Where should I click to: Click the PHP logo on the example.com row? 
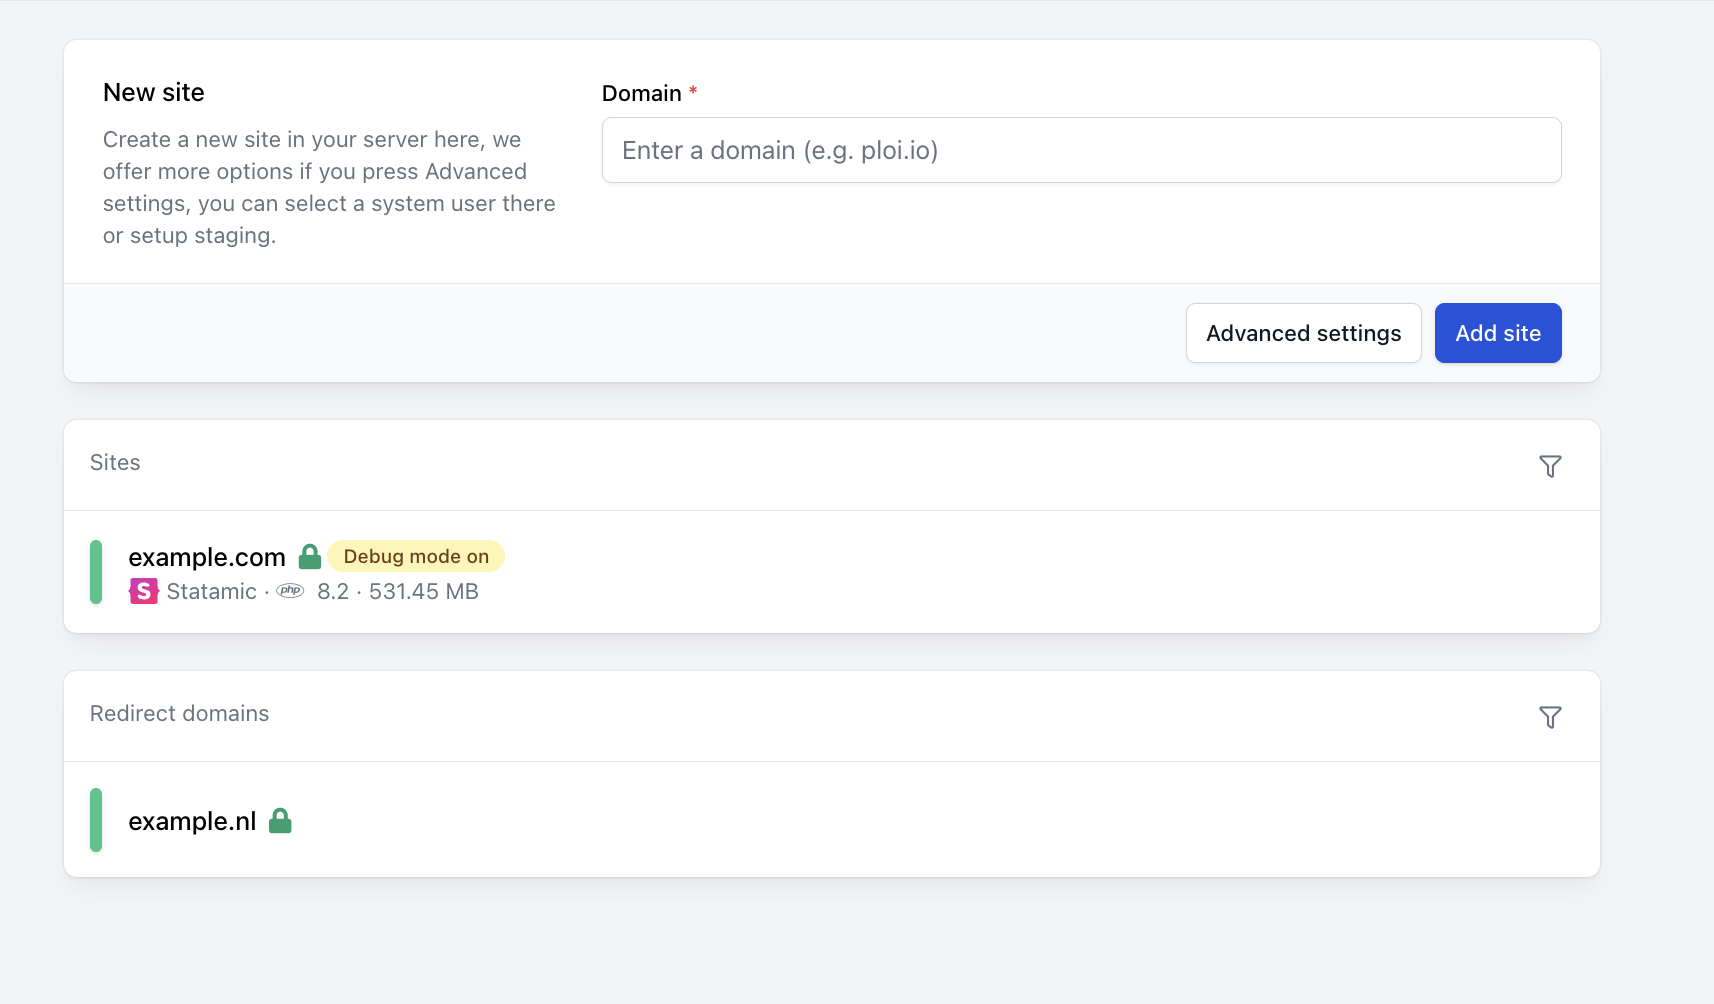[x=290, y=591]
